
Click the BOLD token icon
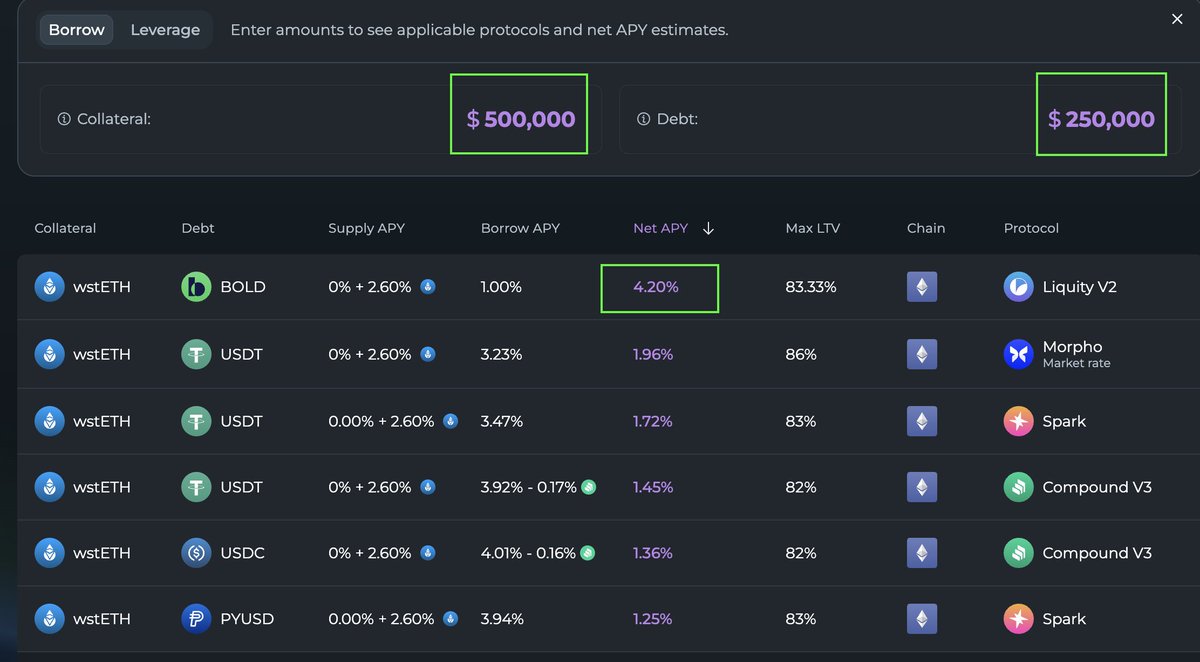196,287
